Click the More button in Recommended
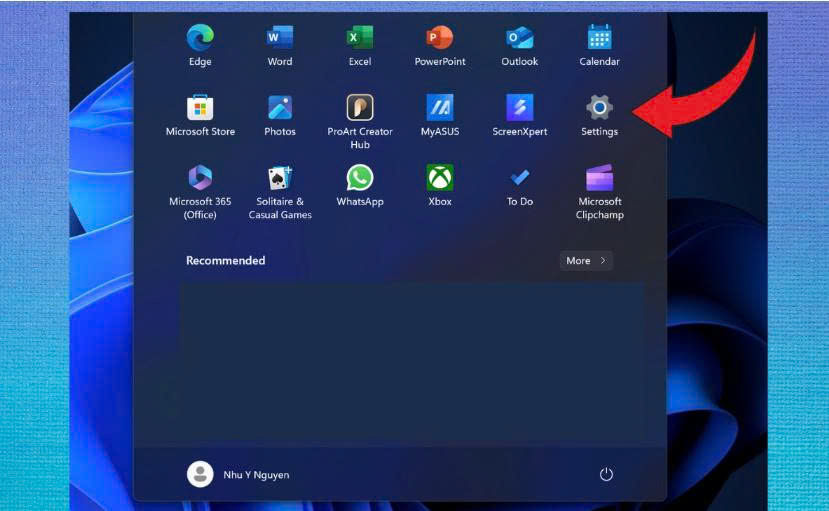 click(586, 261)
